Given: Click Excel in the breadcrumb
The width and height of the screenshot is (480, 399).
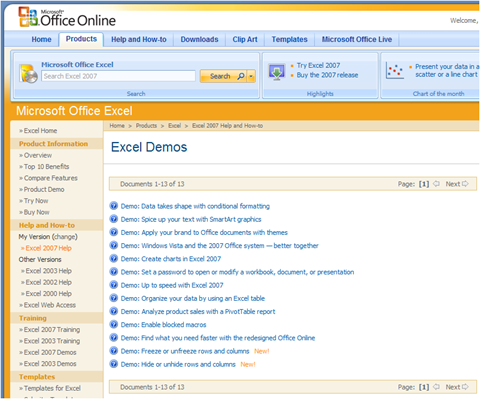Looking at the screenshot, I should 174,126.
